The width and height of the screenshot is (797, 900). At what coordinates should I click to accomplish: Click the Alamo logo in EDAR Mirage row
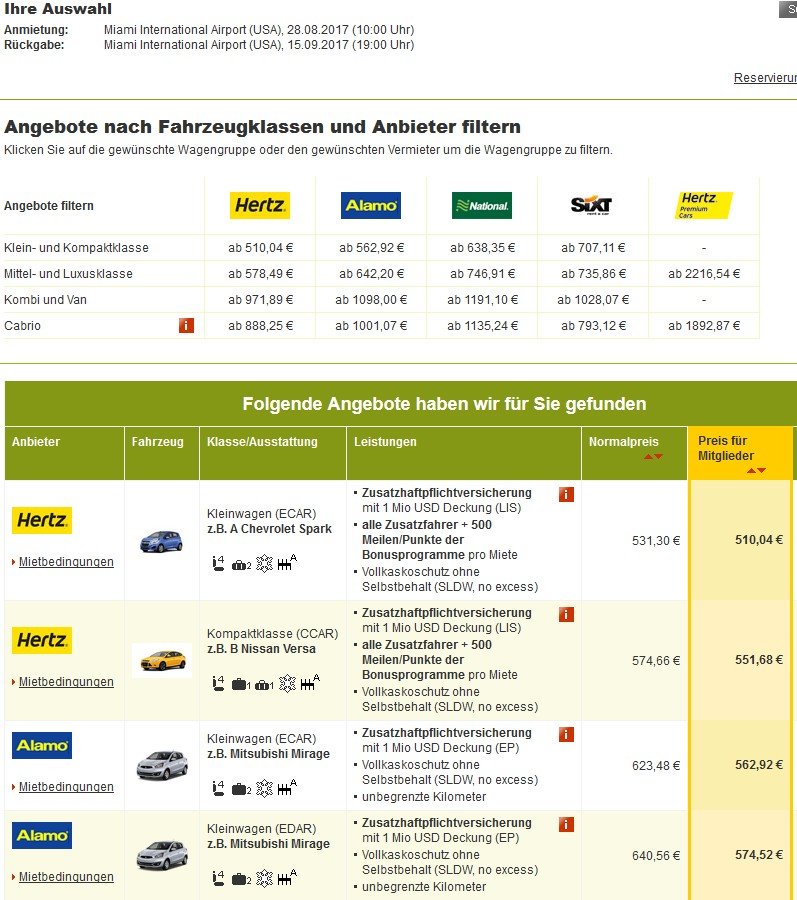click(x=42, y=835)
